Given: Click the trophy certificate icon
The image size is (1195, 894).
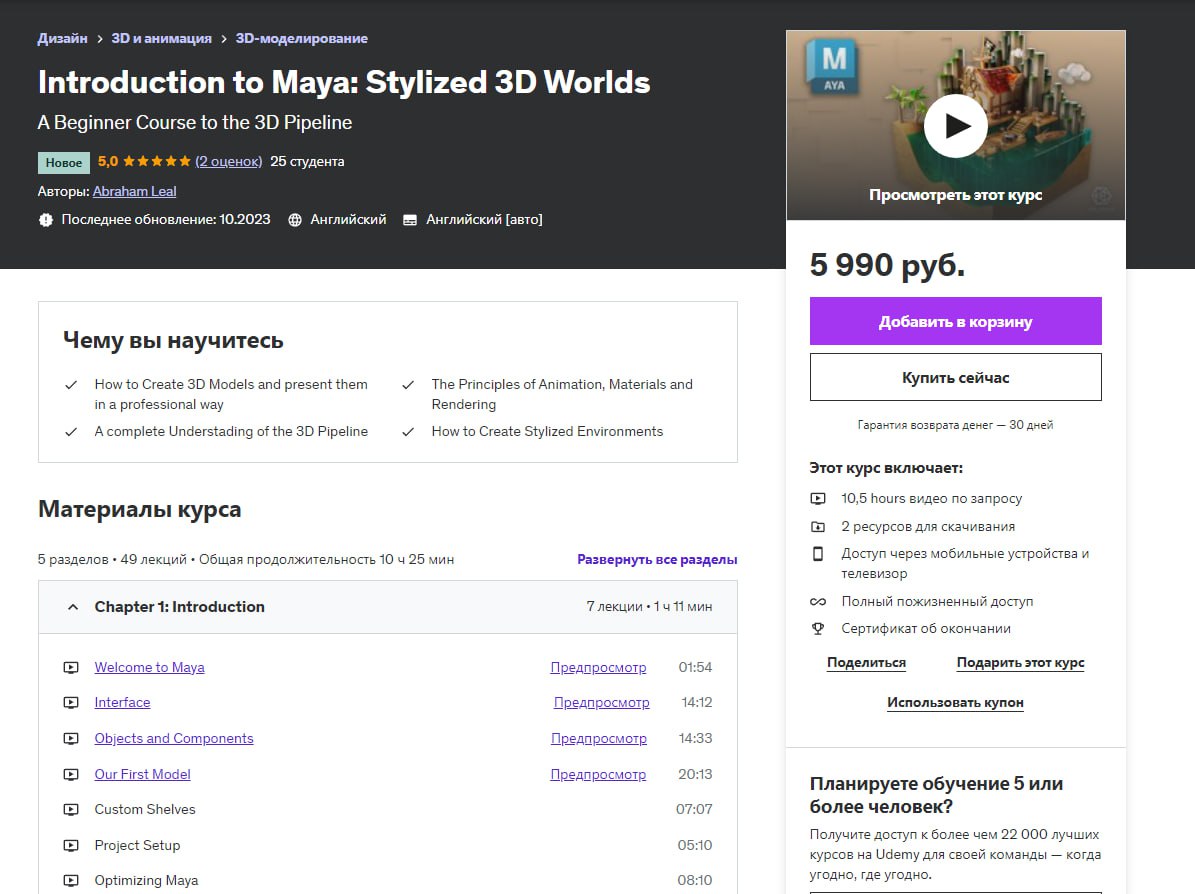Looking at the screenshot, I should [x=818, y=629].
